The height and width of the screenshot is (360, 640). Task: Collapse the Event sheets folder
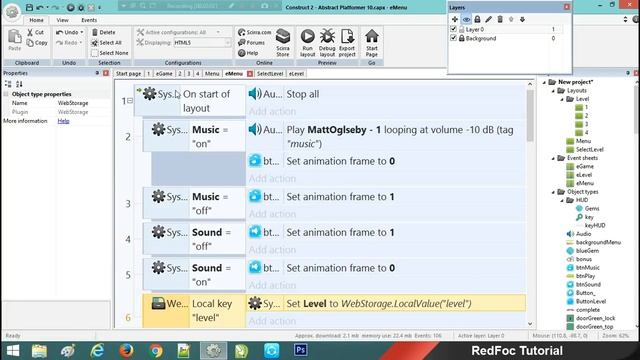(x=553, y=158)
